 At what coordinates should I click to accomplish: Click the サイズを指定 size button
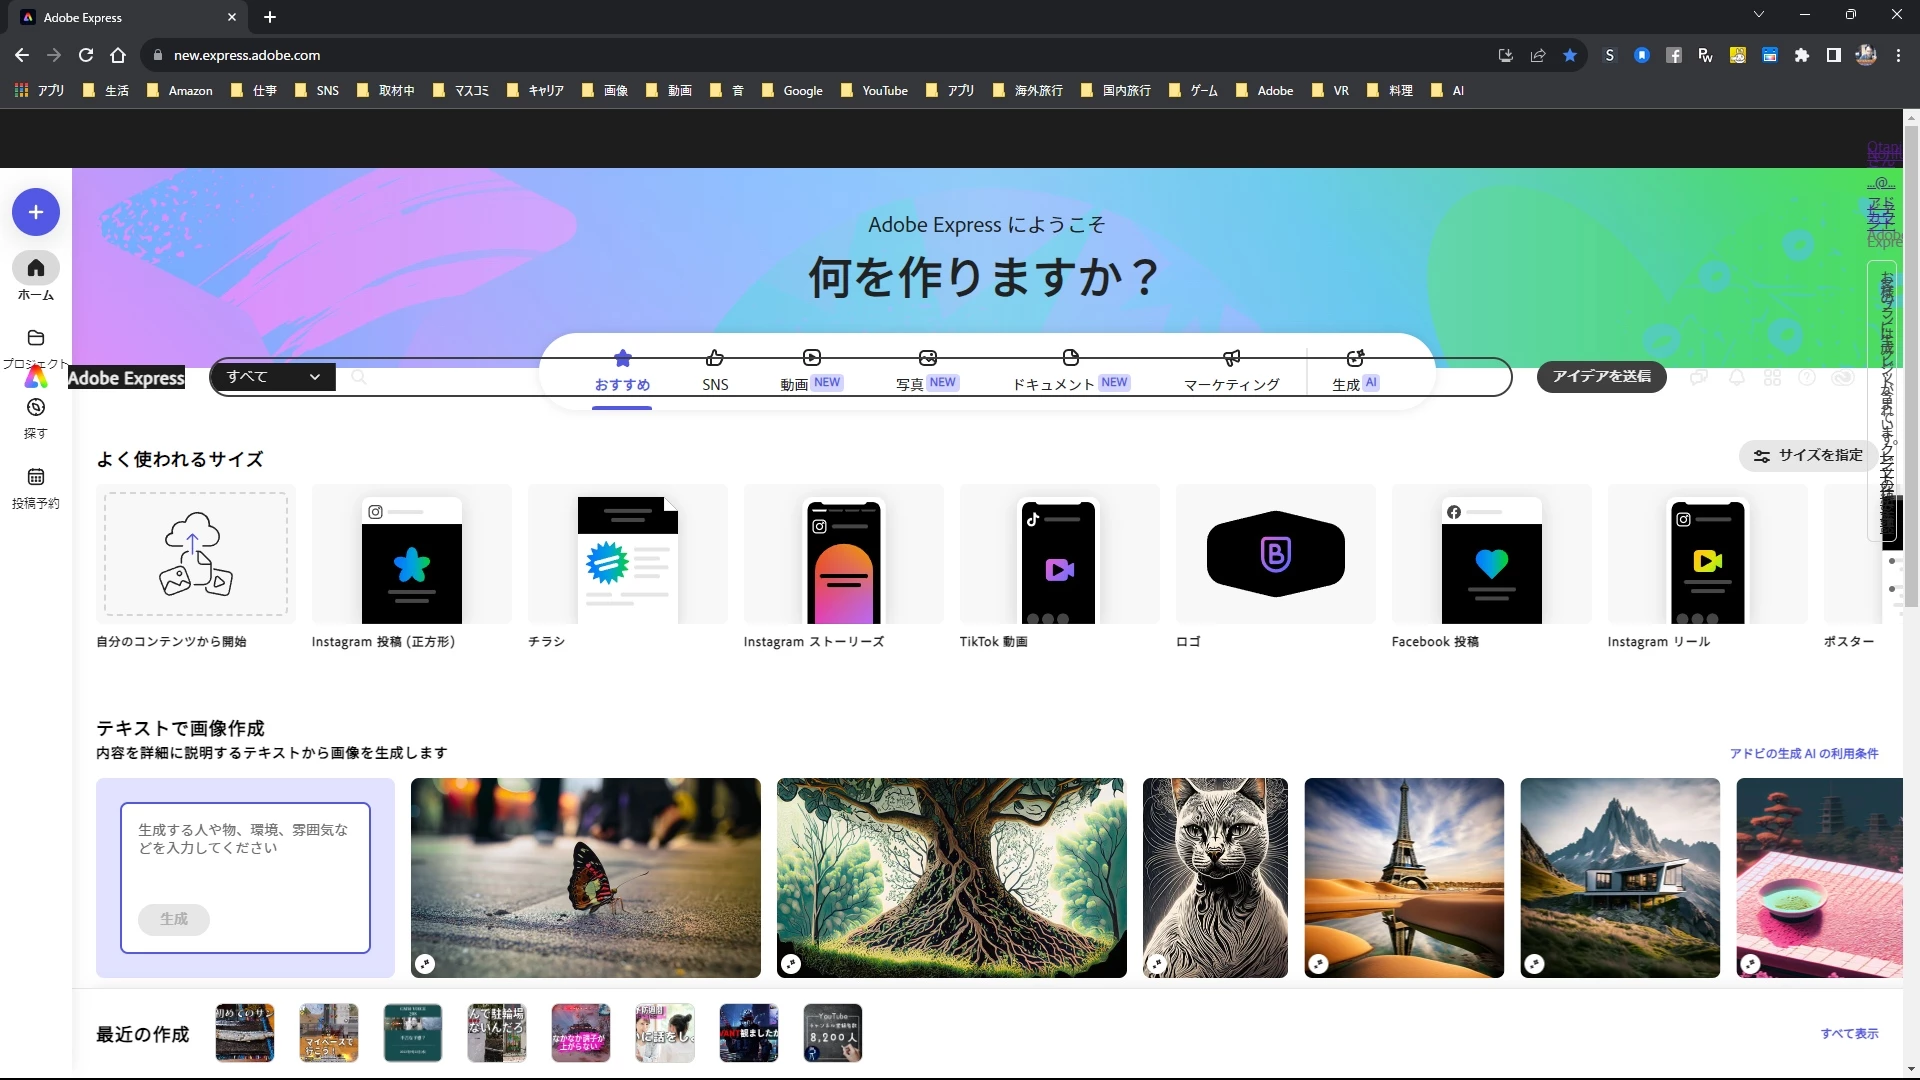(1808, 455)
